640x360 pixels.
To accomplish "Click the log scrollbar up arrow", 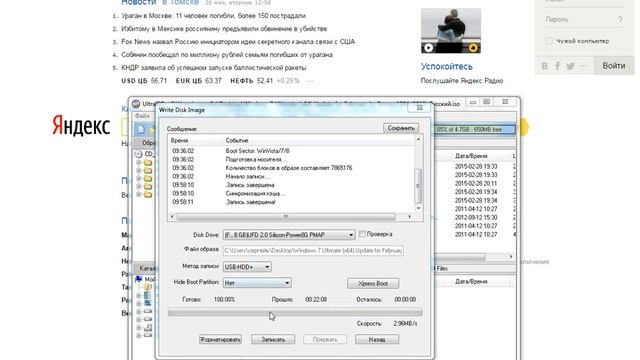I will [x=418, y=140].
